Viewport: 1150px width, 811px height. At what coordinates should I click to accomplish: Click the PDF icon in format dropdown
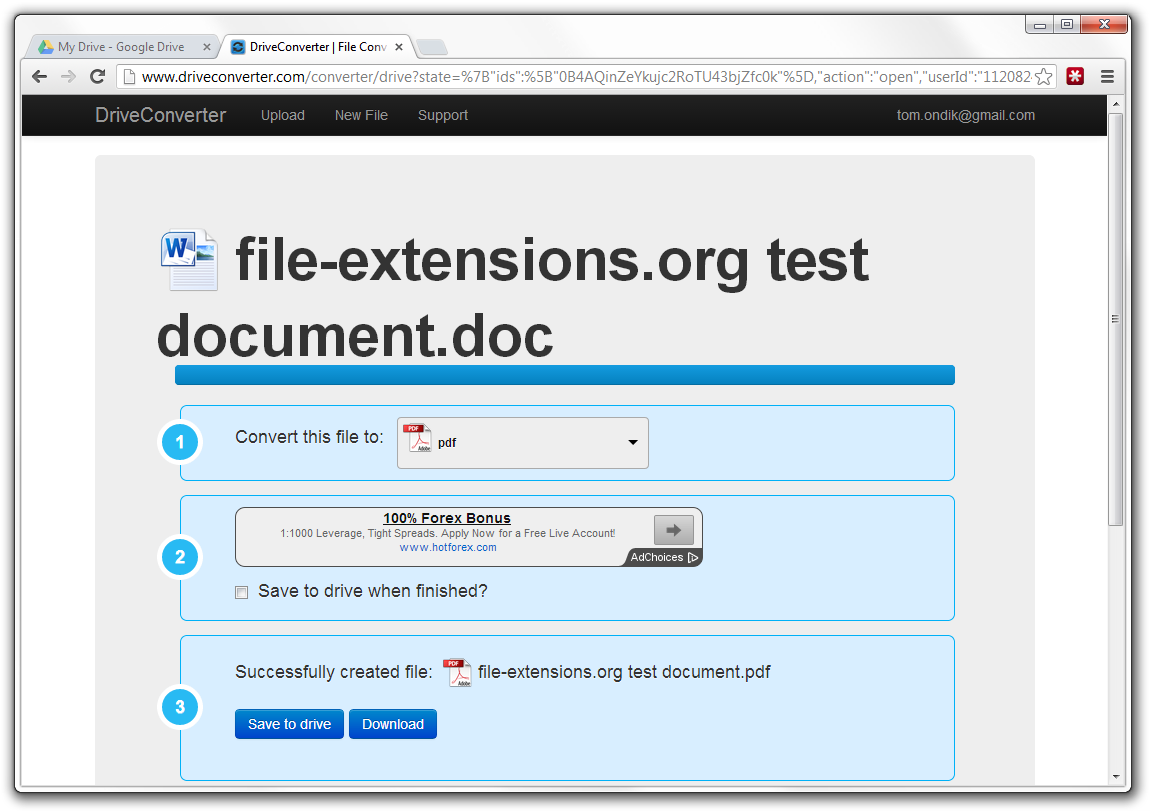(418, 438)
